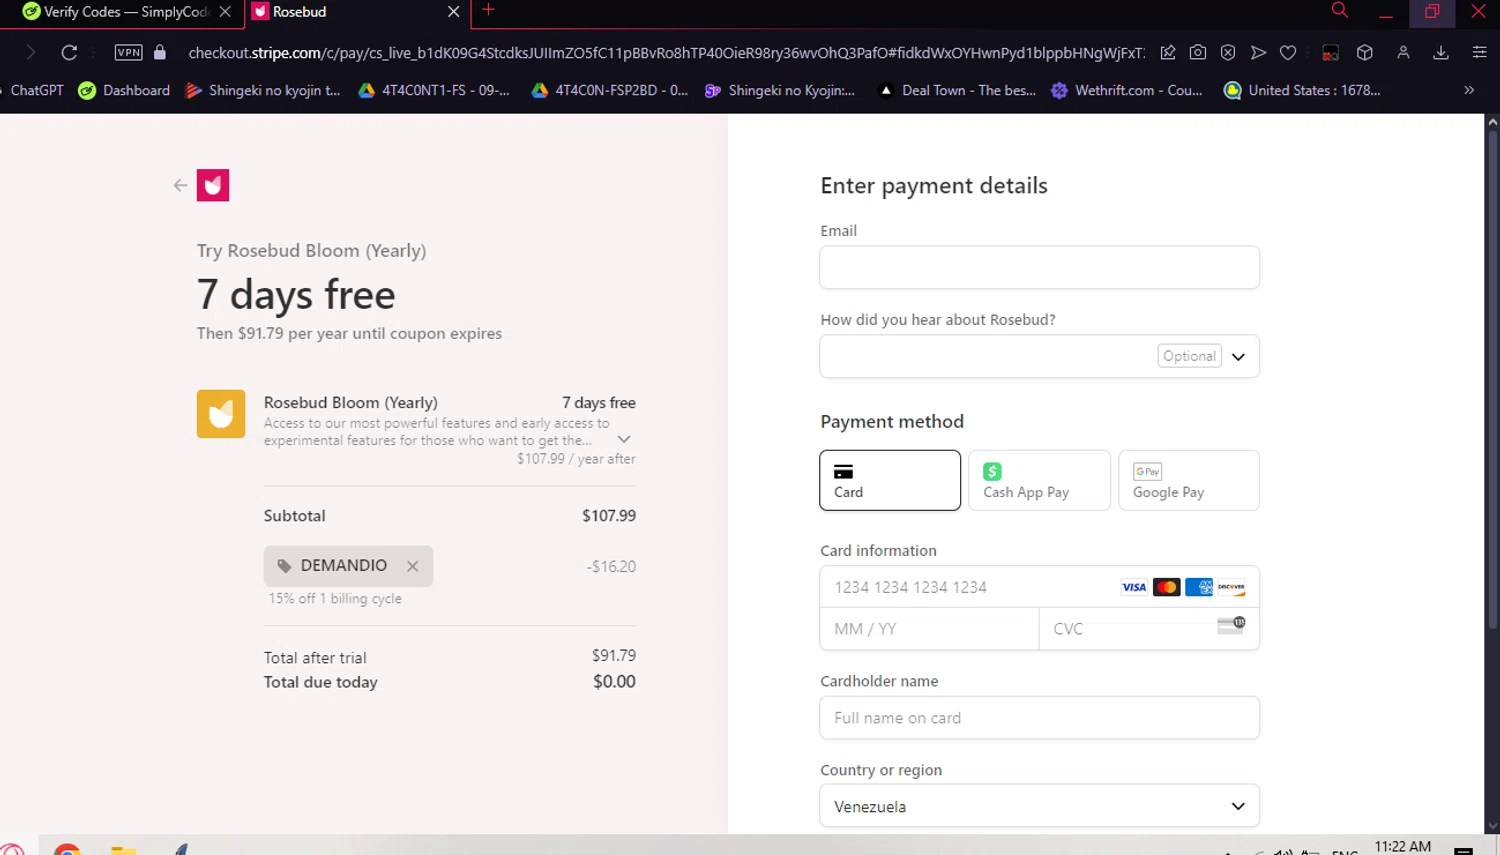Image resolution: width=1500 pixels, height=855 pixels.
Task: Open the extensions cube icon
Action: 1365,52
